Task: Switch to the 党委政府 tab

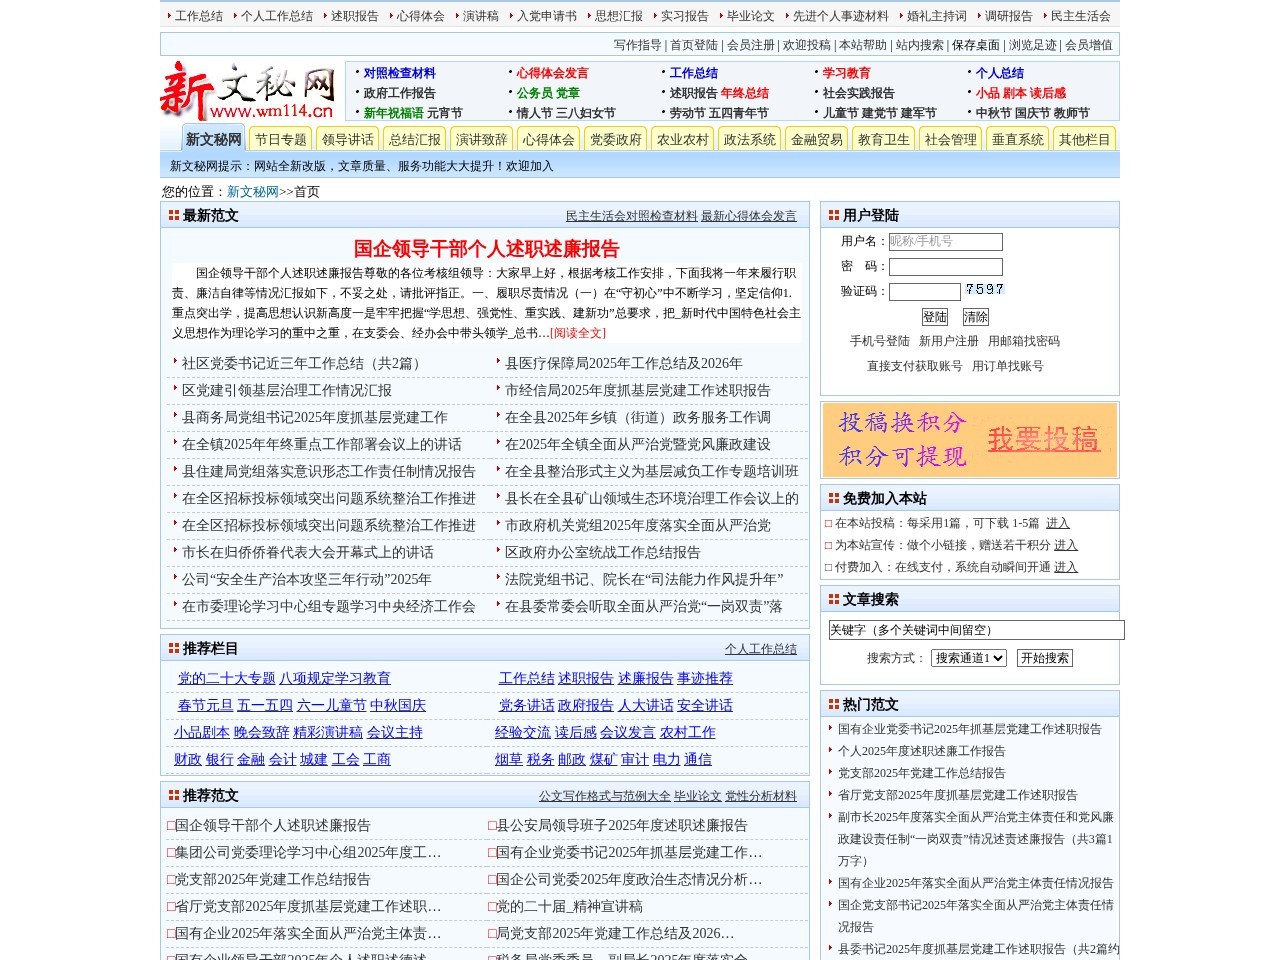Action: pos(615,139)
